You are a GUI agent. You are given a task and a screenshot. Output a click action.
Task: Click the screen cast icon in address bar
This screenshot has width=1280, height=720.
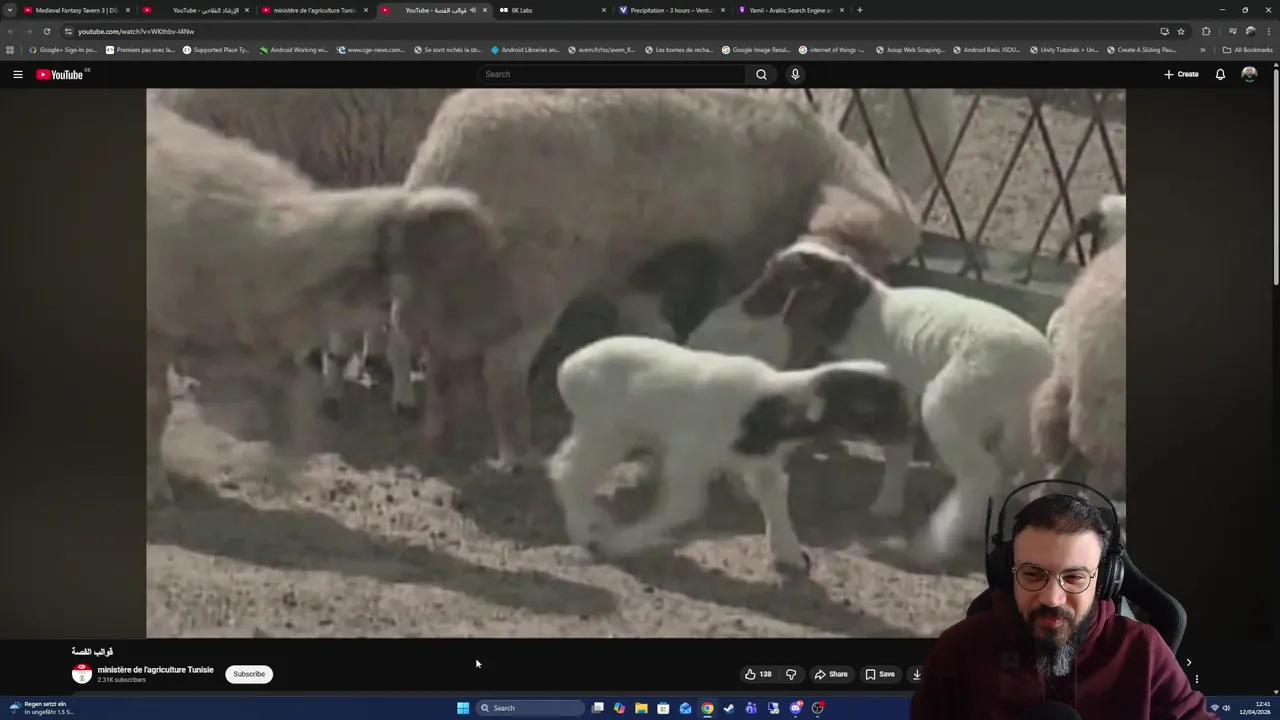click(x=1164, y=31)
